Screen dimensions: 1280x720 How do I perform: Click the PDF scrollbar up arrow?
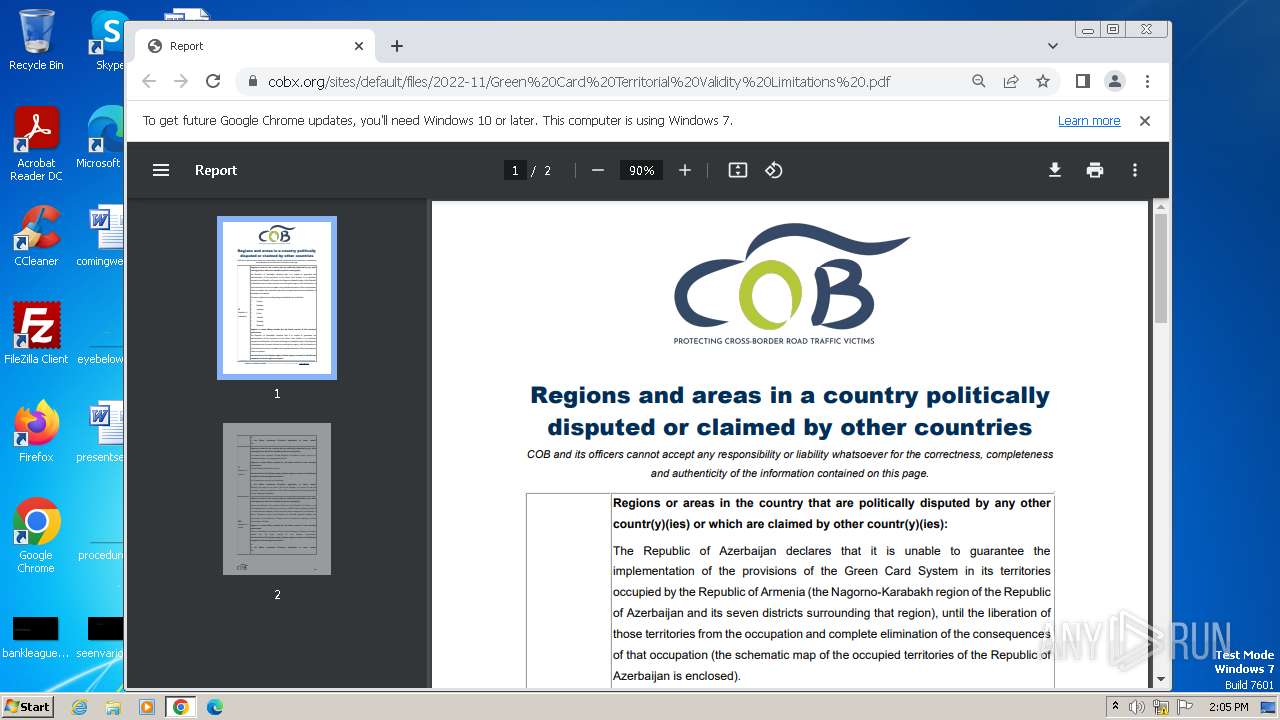pos(1160,207)
